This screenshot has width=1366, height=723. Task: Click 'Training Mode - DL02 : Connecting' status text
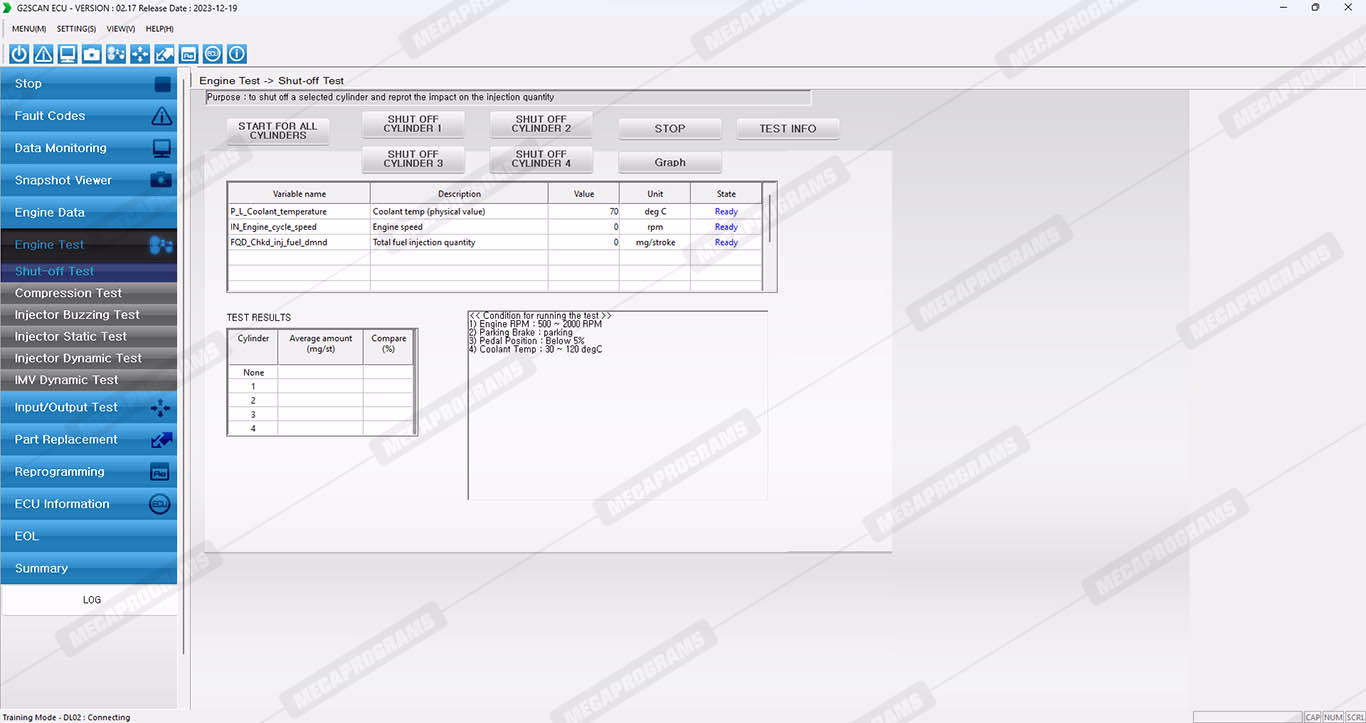66,717
